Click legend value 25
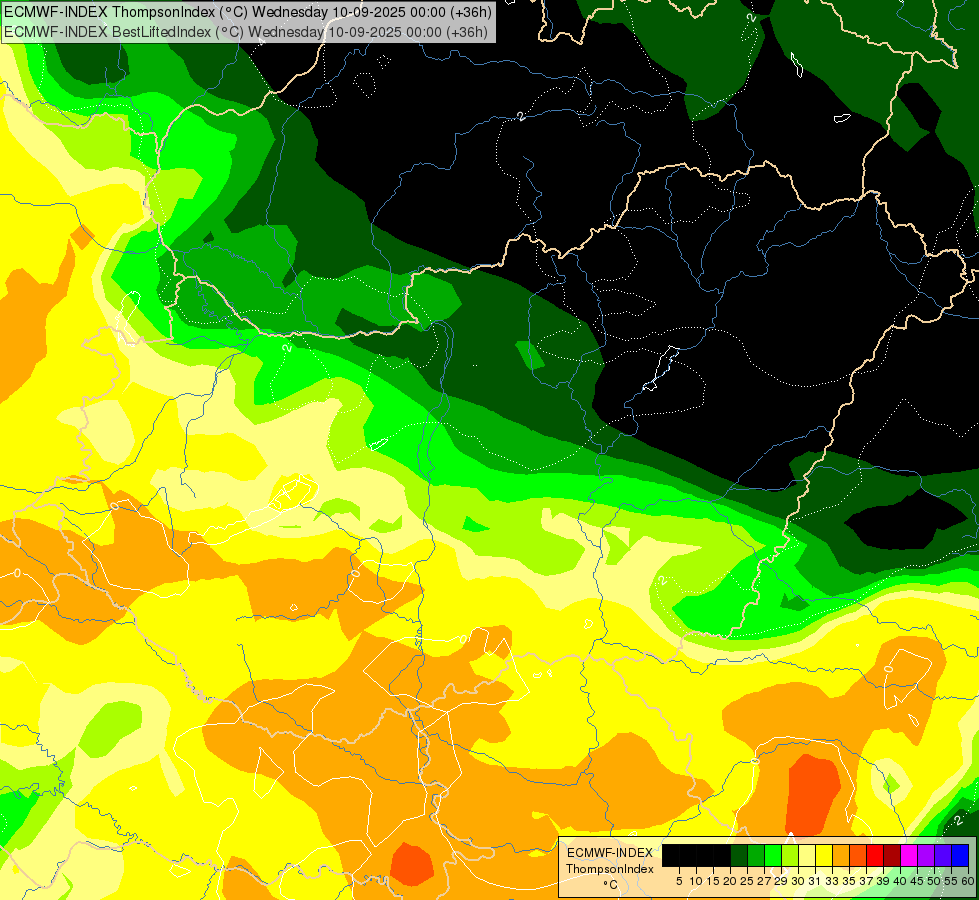Viewport: 979px width, 900px height. click(x=747, y=881)
